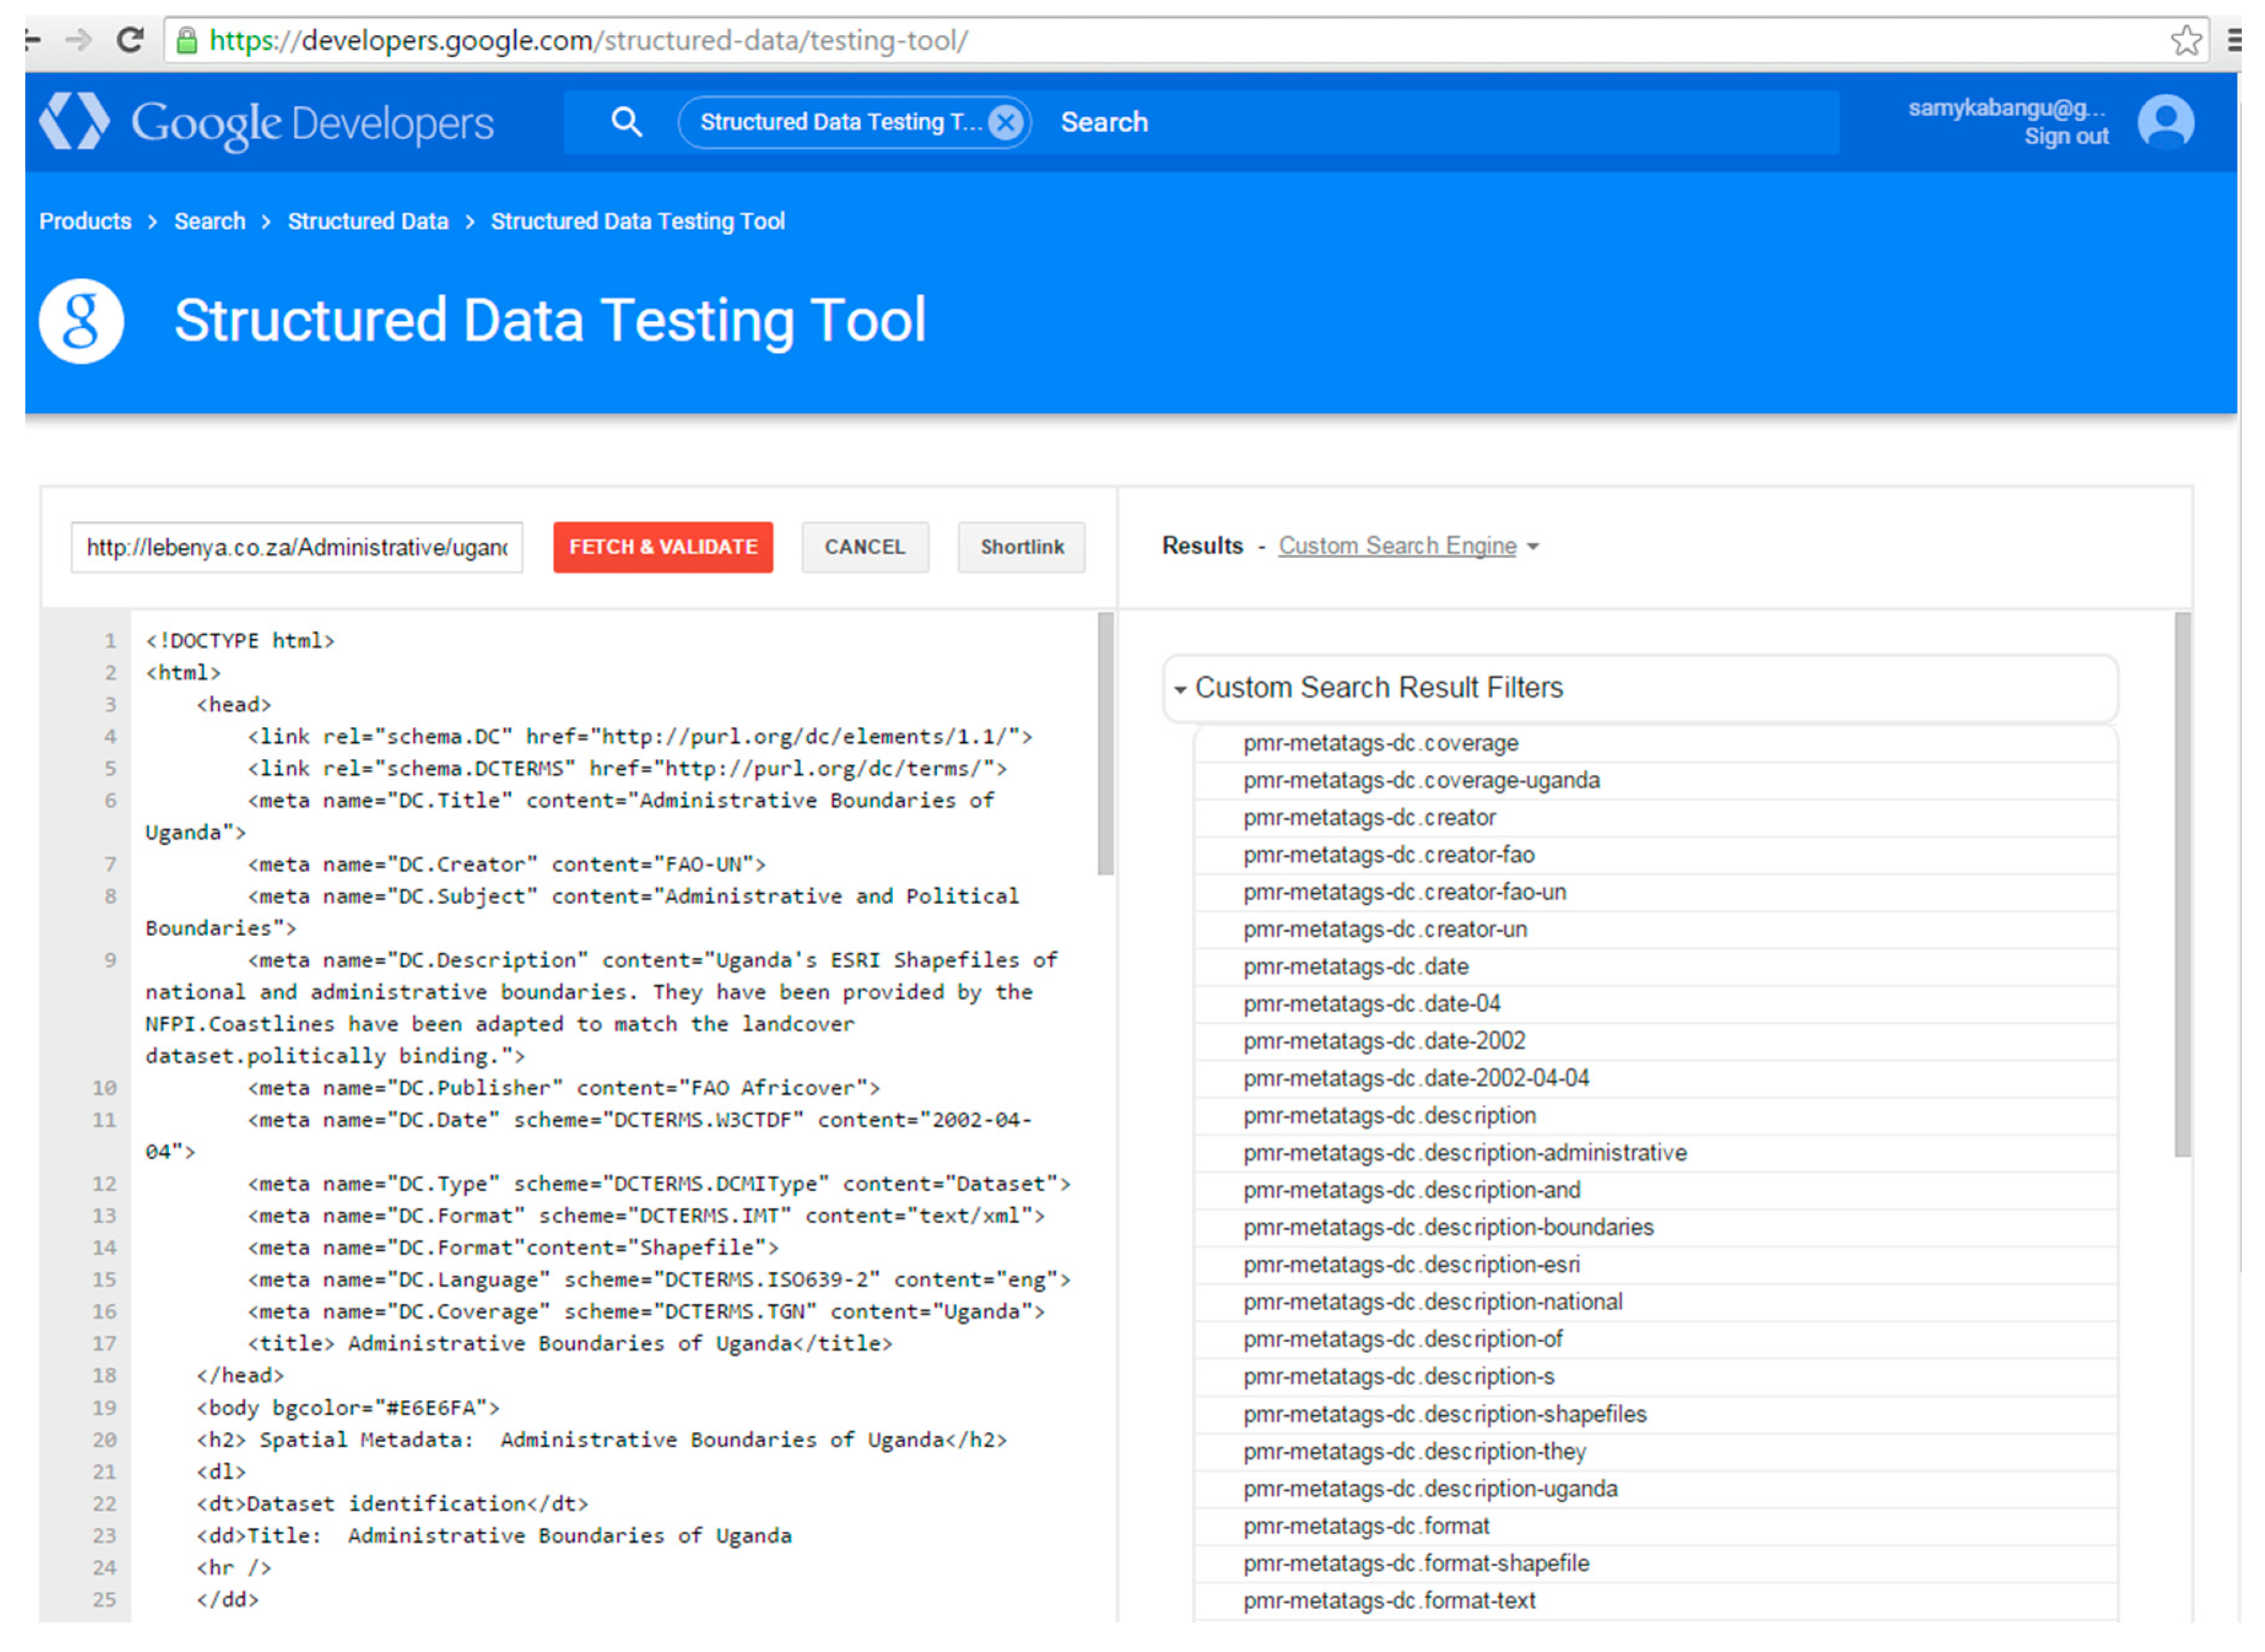
Task: Select pmr-metatags-dc.coverage-uganda row
Action: tap(1655, 781)
